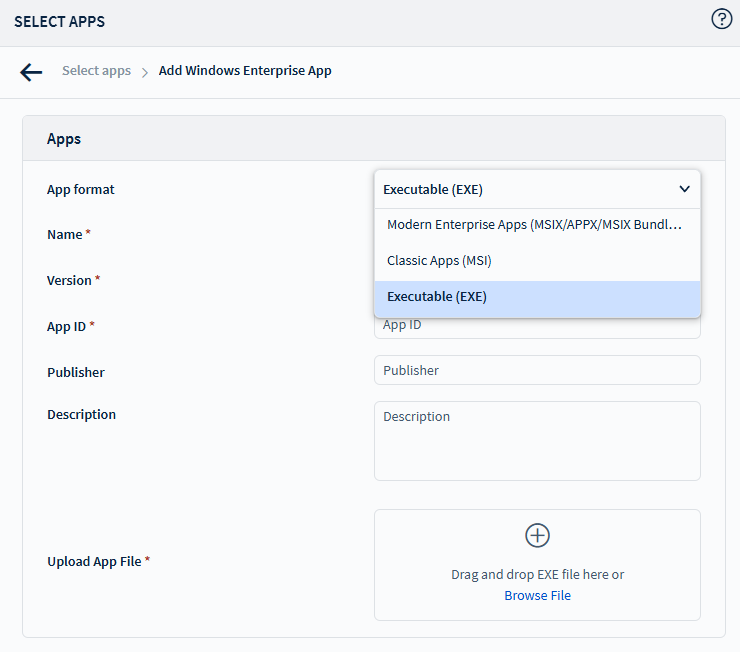Pick highlighted Executable (EXE) list option
740x652 pixels.
[437, 297]
